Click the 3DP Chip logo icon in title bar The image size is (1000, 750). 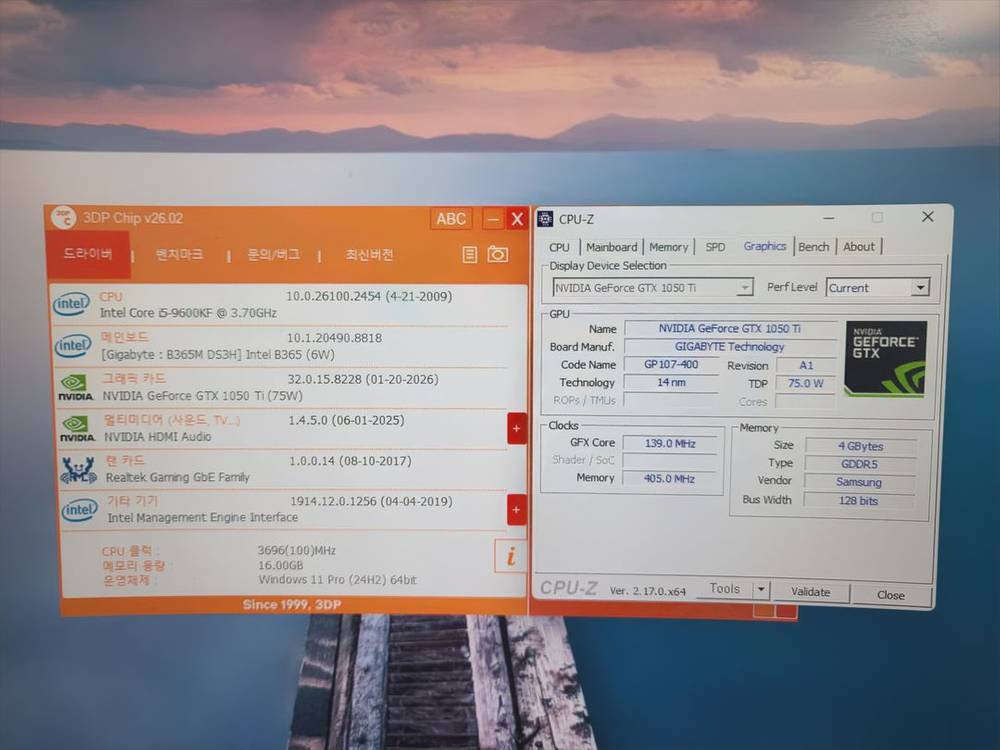click(63, 217)
